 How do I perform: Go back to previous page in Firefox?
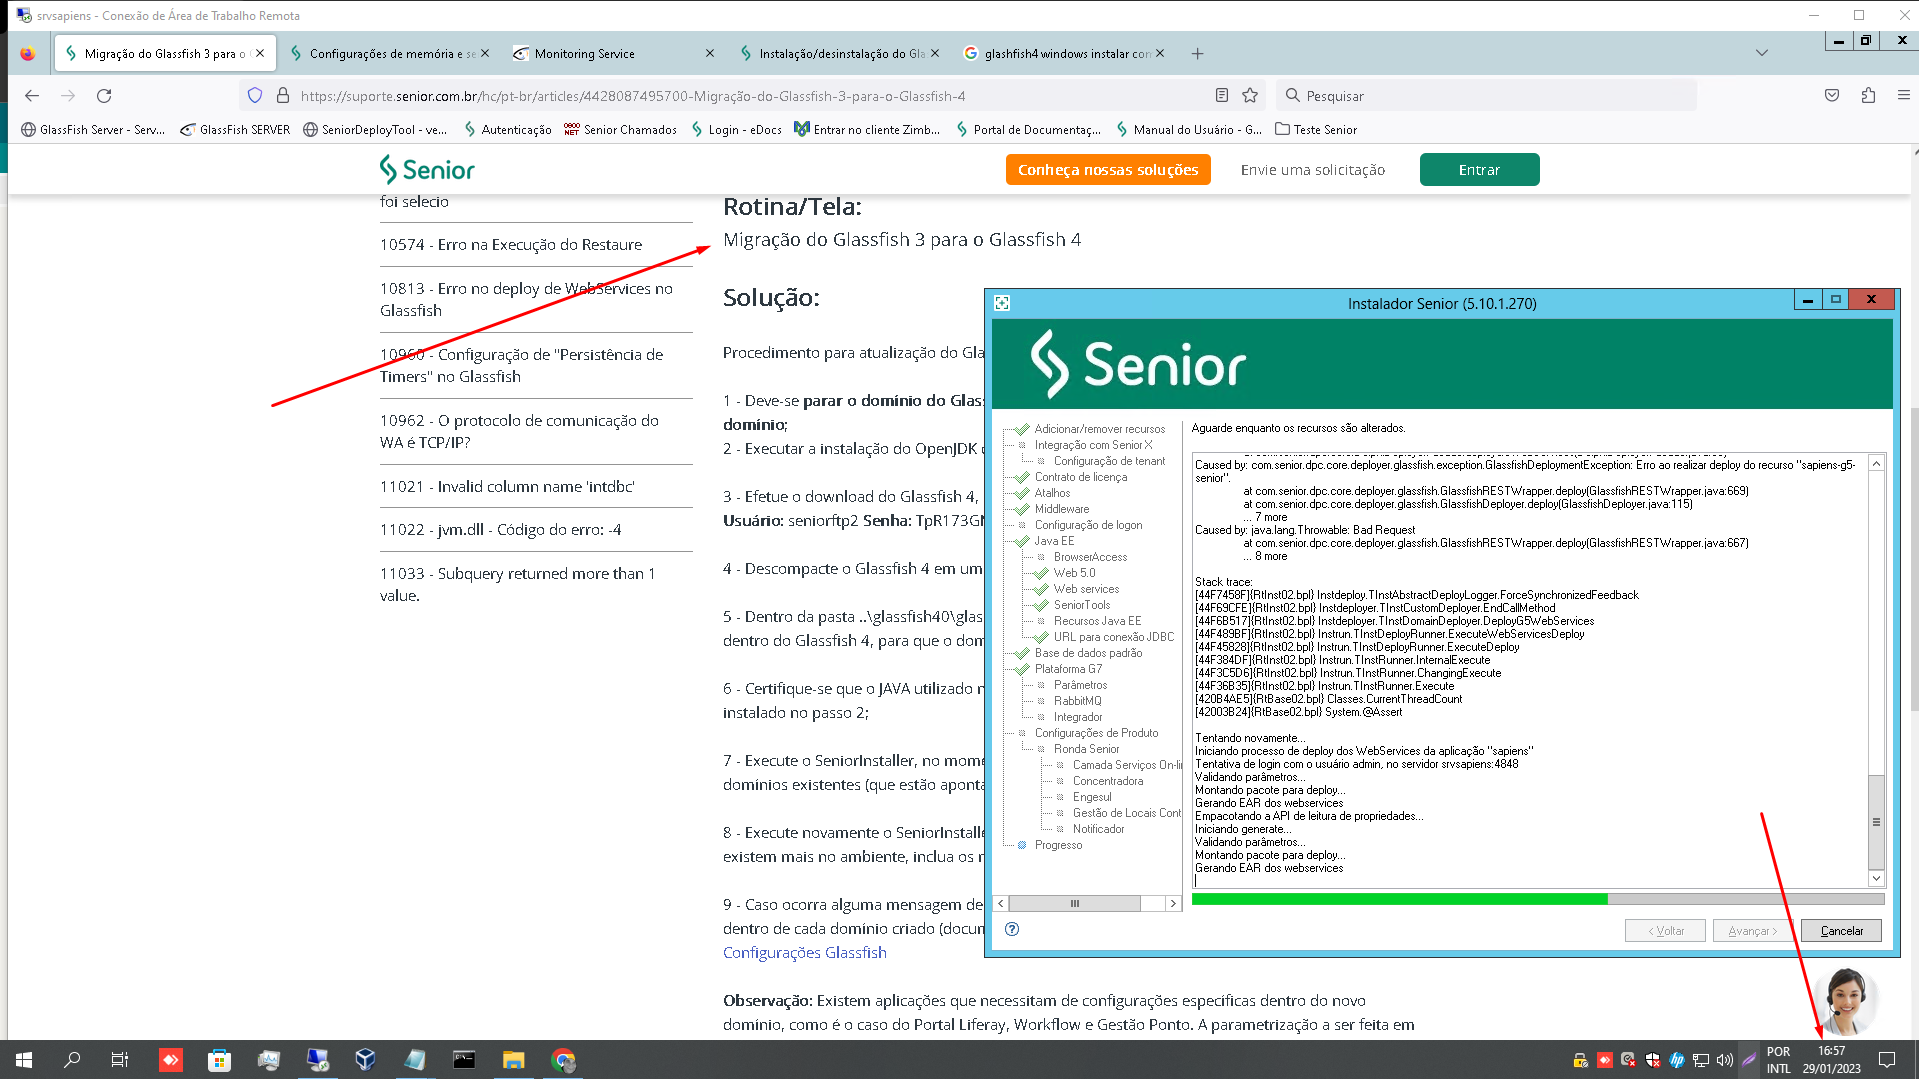(x=32, y=96)
